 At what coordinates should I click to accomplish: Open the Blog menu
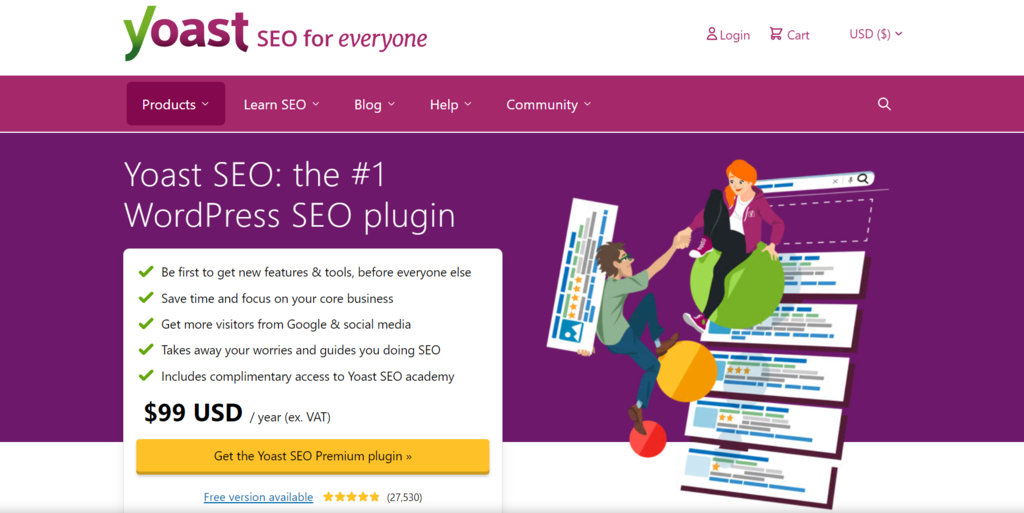374,104
